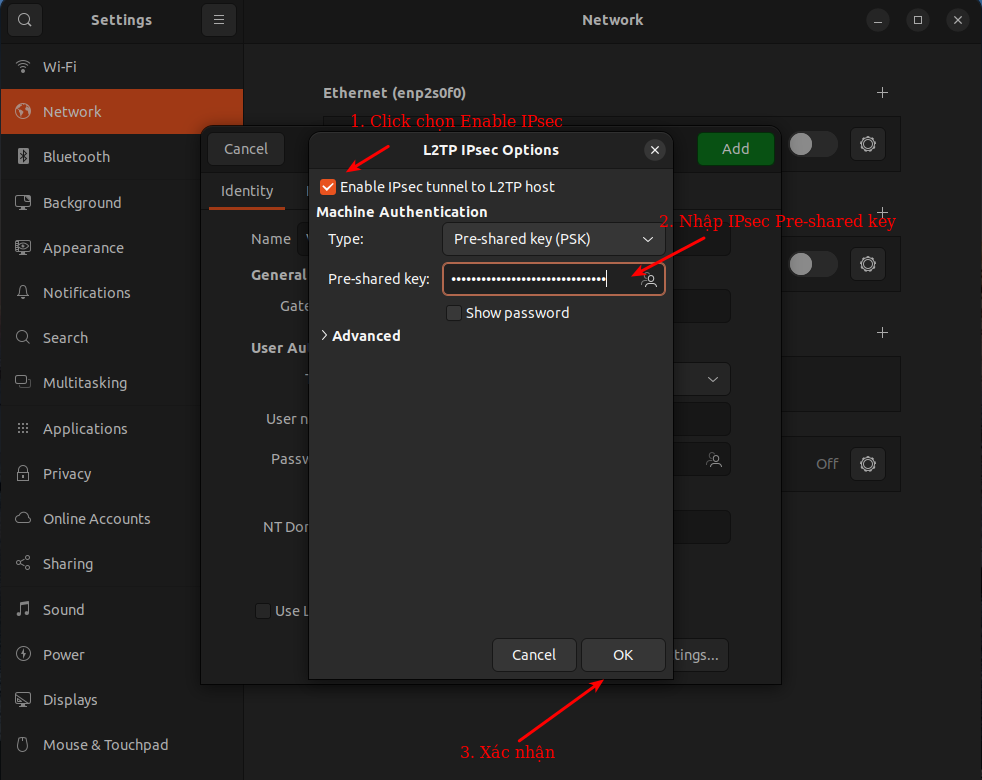Screen dimensions: 982x780
Task: Toggle the second connection switch in the Network panel
Action: [x=812, y=264]
